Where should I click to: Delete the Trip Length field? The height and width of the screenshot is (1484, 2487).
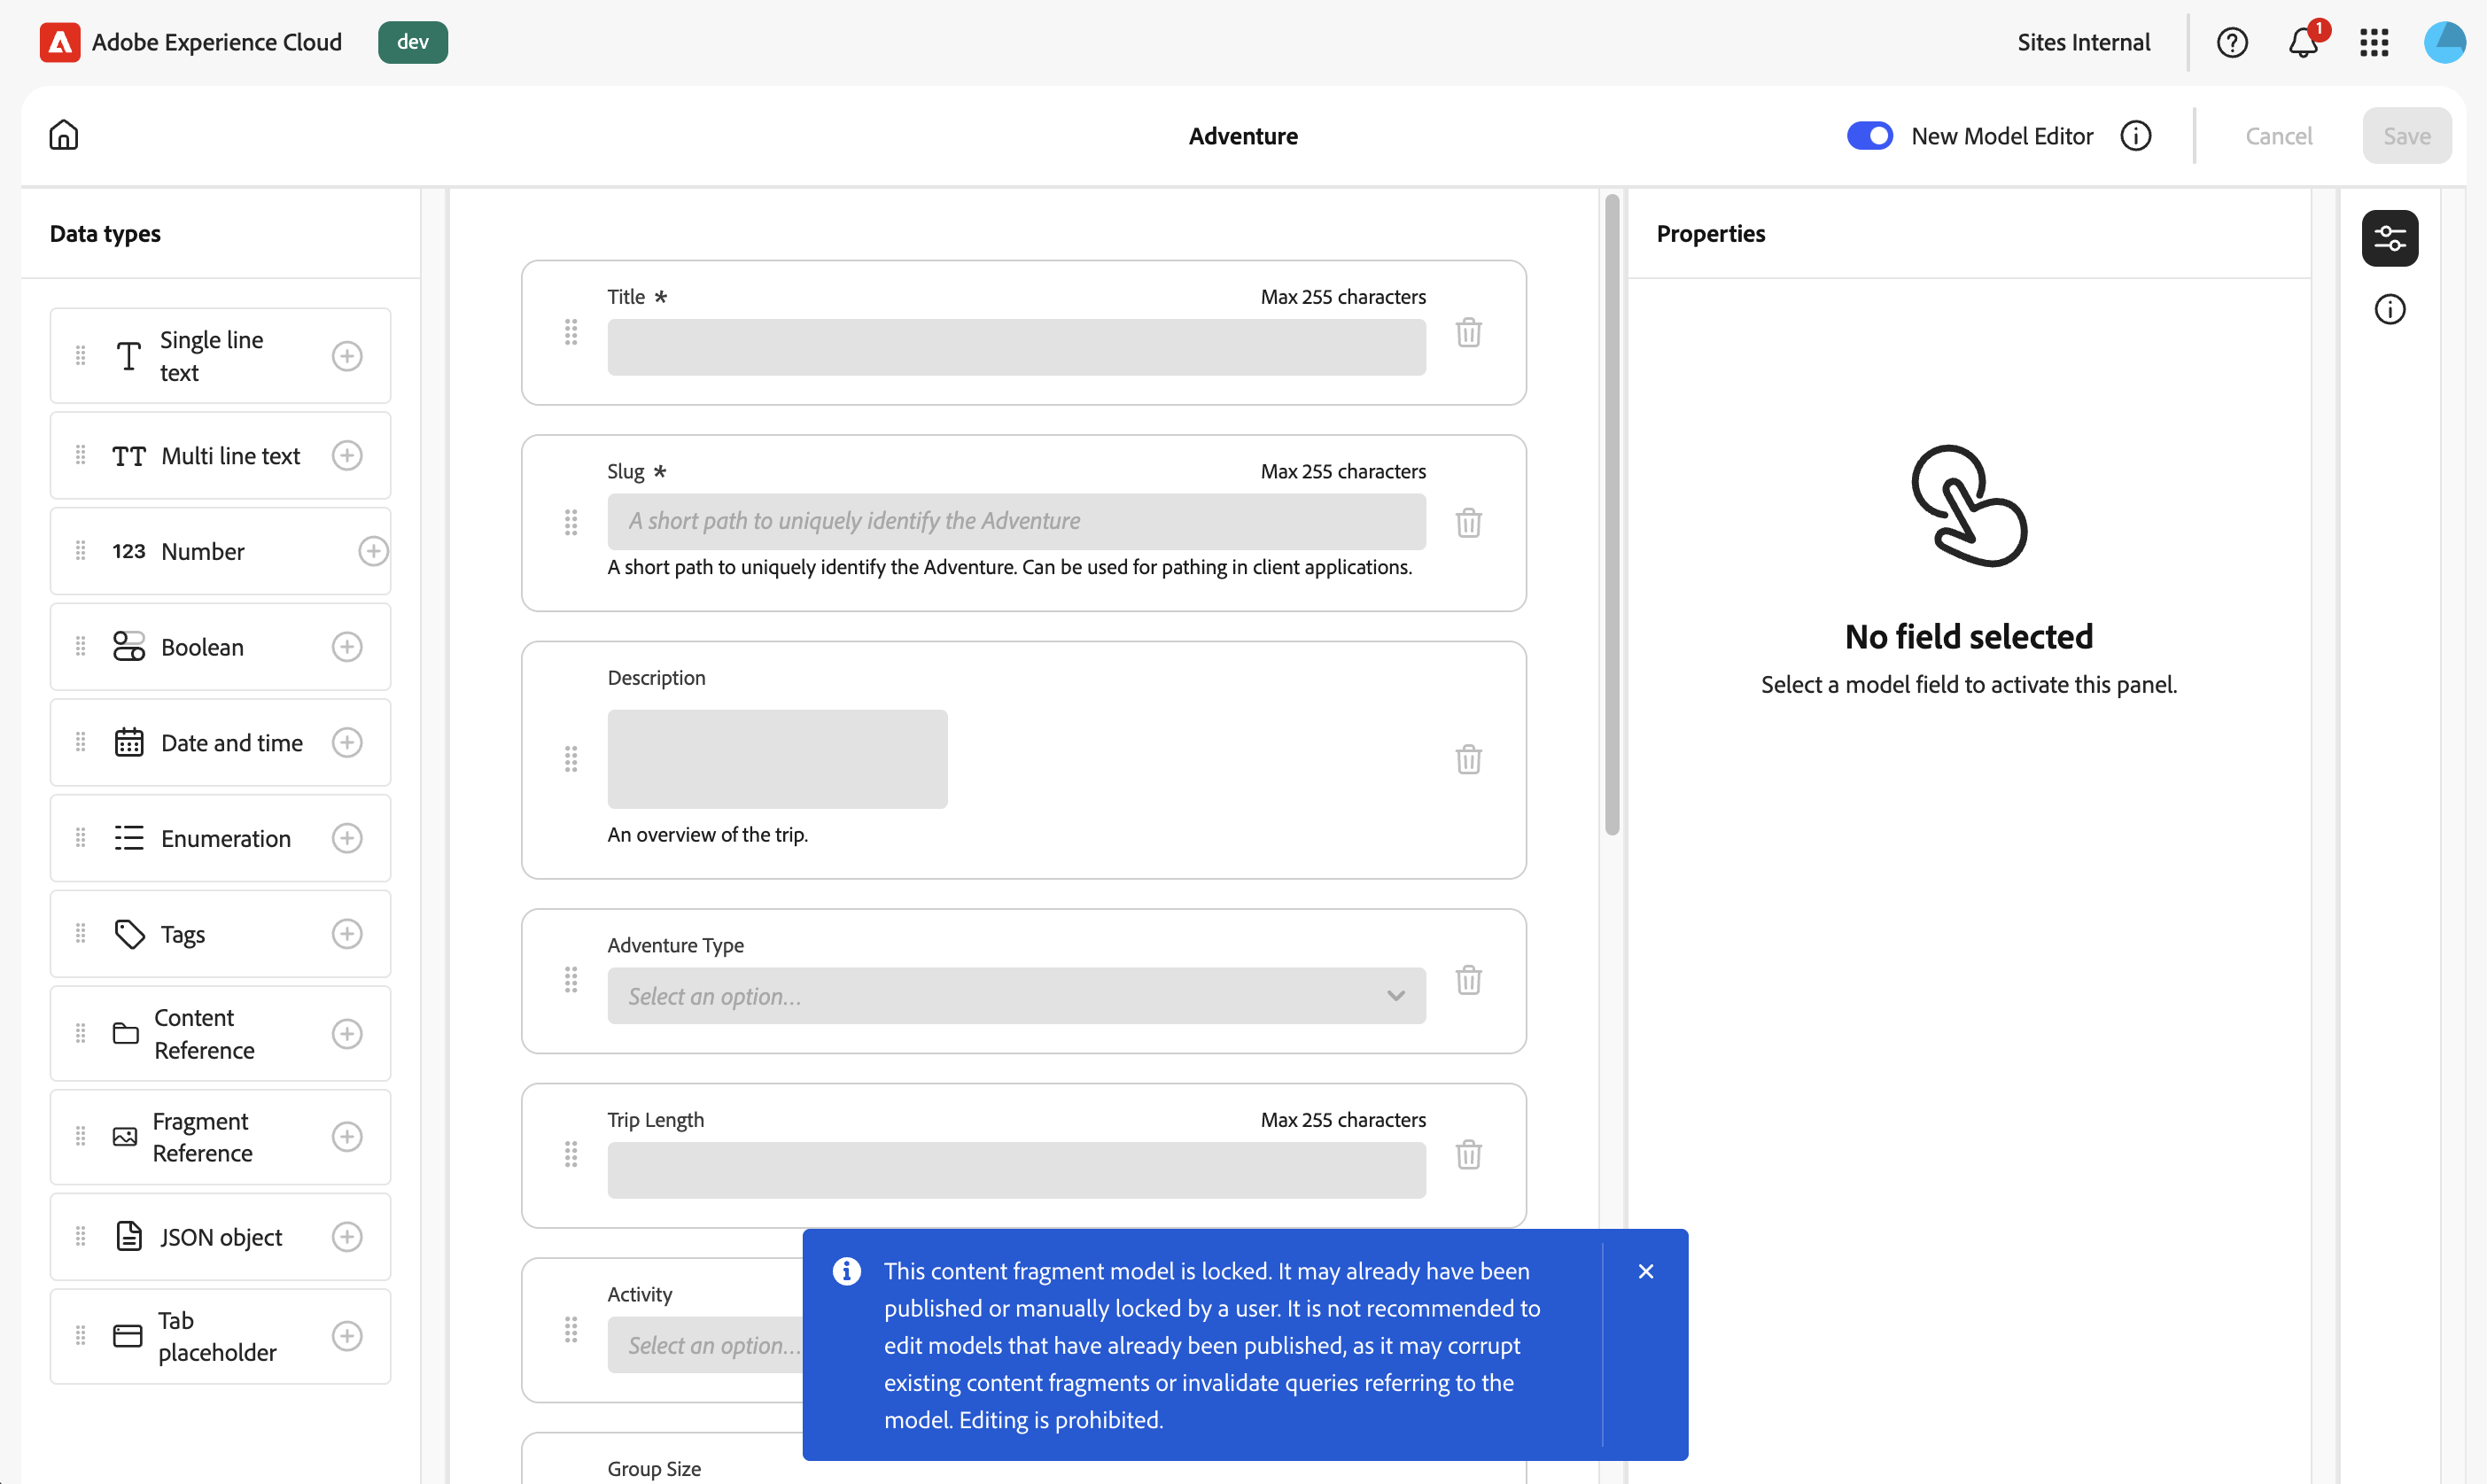point(1468,1155)
